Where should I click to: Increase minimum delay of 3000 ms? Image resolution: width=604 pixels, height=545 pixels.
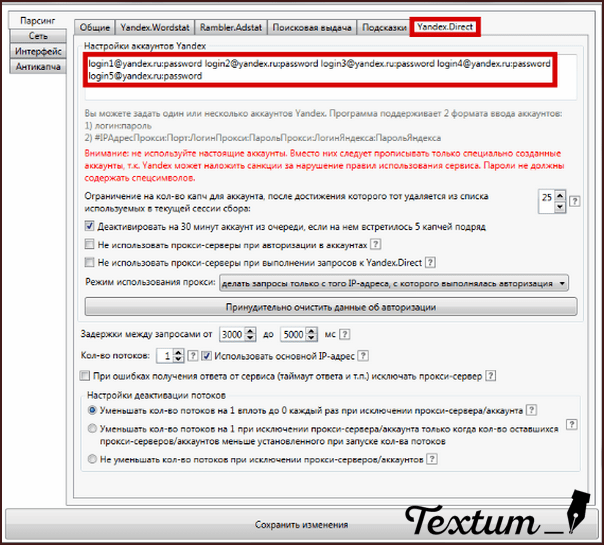click(x=250, y=331)
